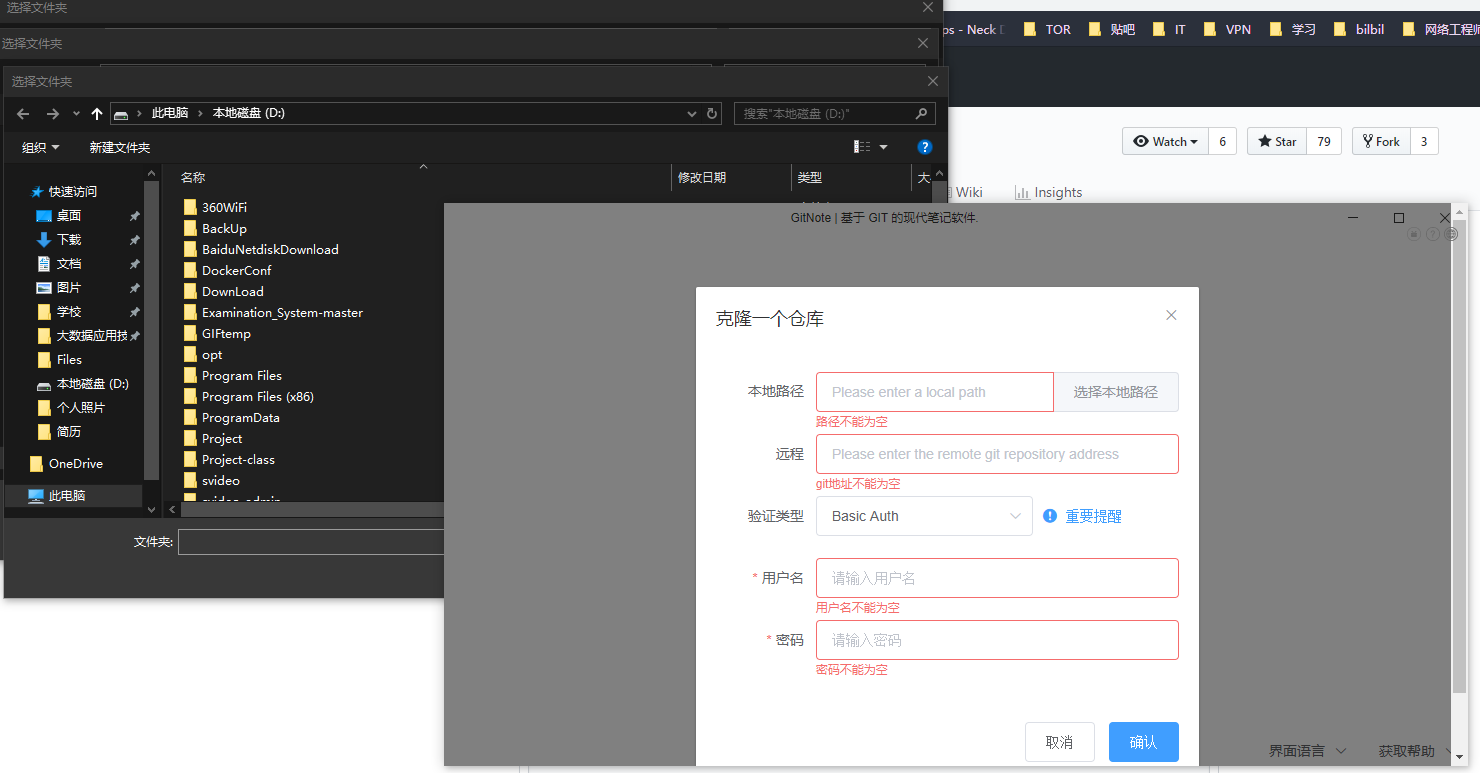The image size is (1480, 773).
Task: Select 快速访问 in navigation pane
Action: pos(73,191)
